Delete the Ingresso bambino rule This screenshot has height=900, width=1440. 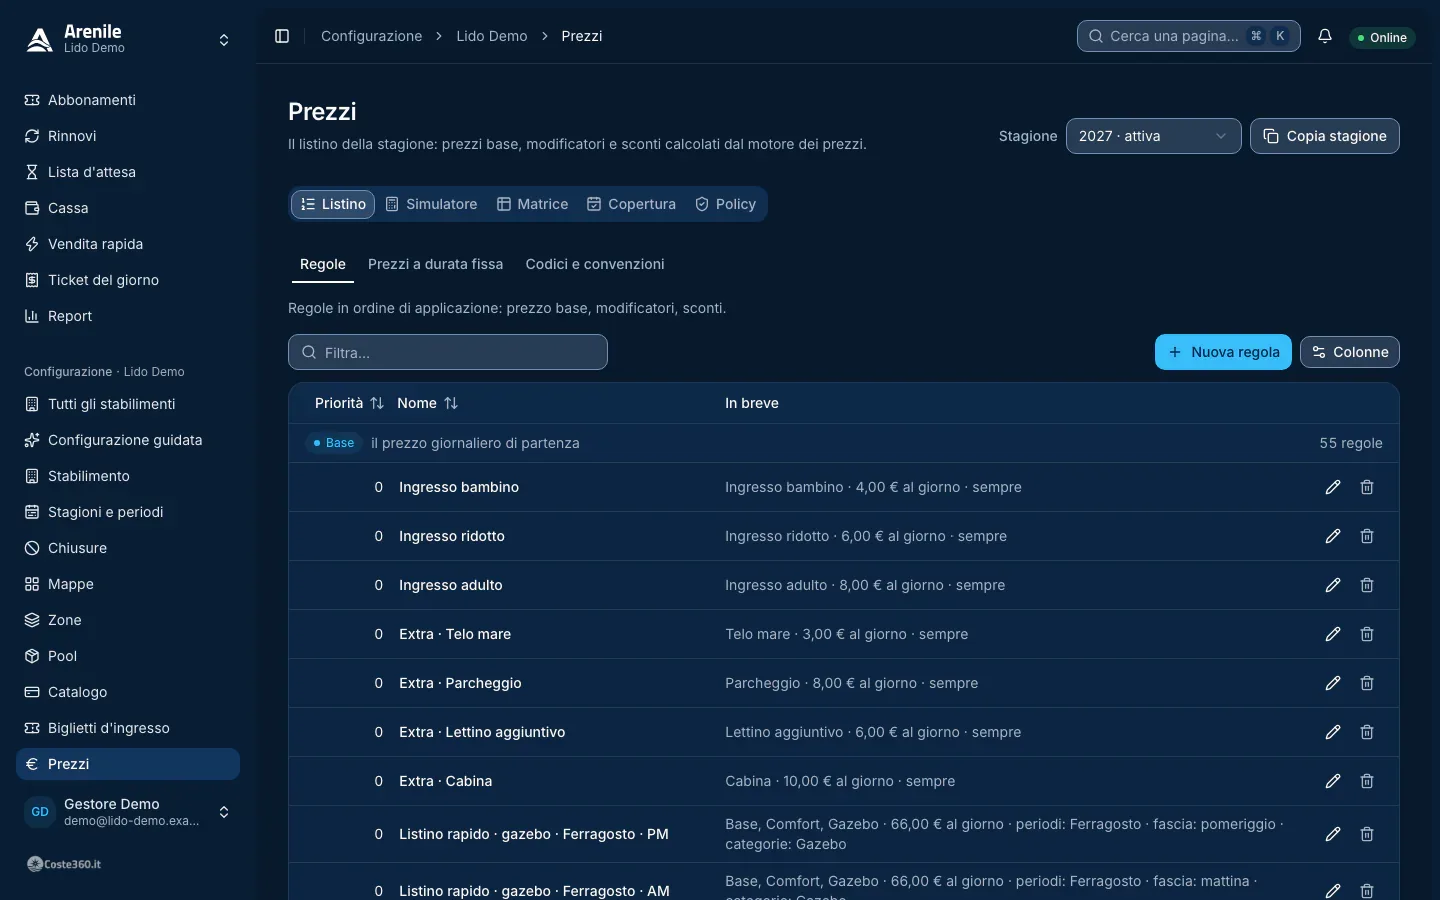point(1367,487)
